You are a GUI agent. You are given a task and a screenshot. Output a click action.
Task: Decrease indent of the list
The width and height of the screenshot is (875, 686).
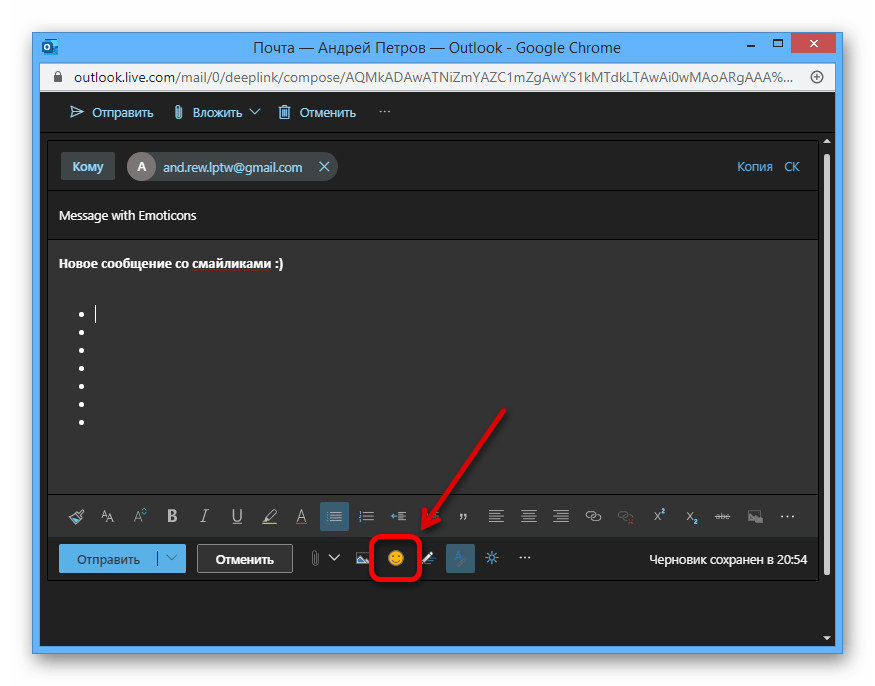[x=398, y=516]
